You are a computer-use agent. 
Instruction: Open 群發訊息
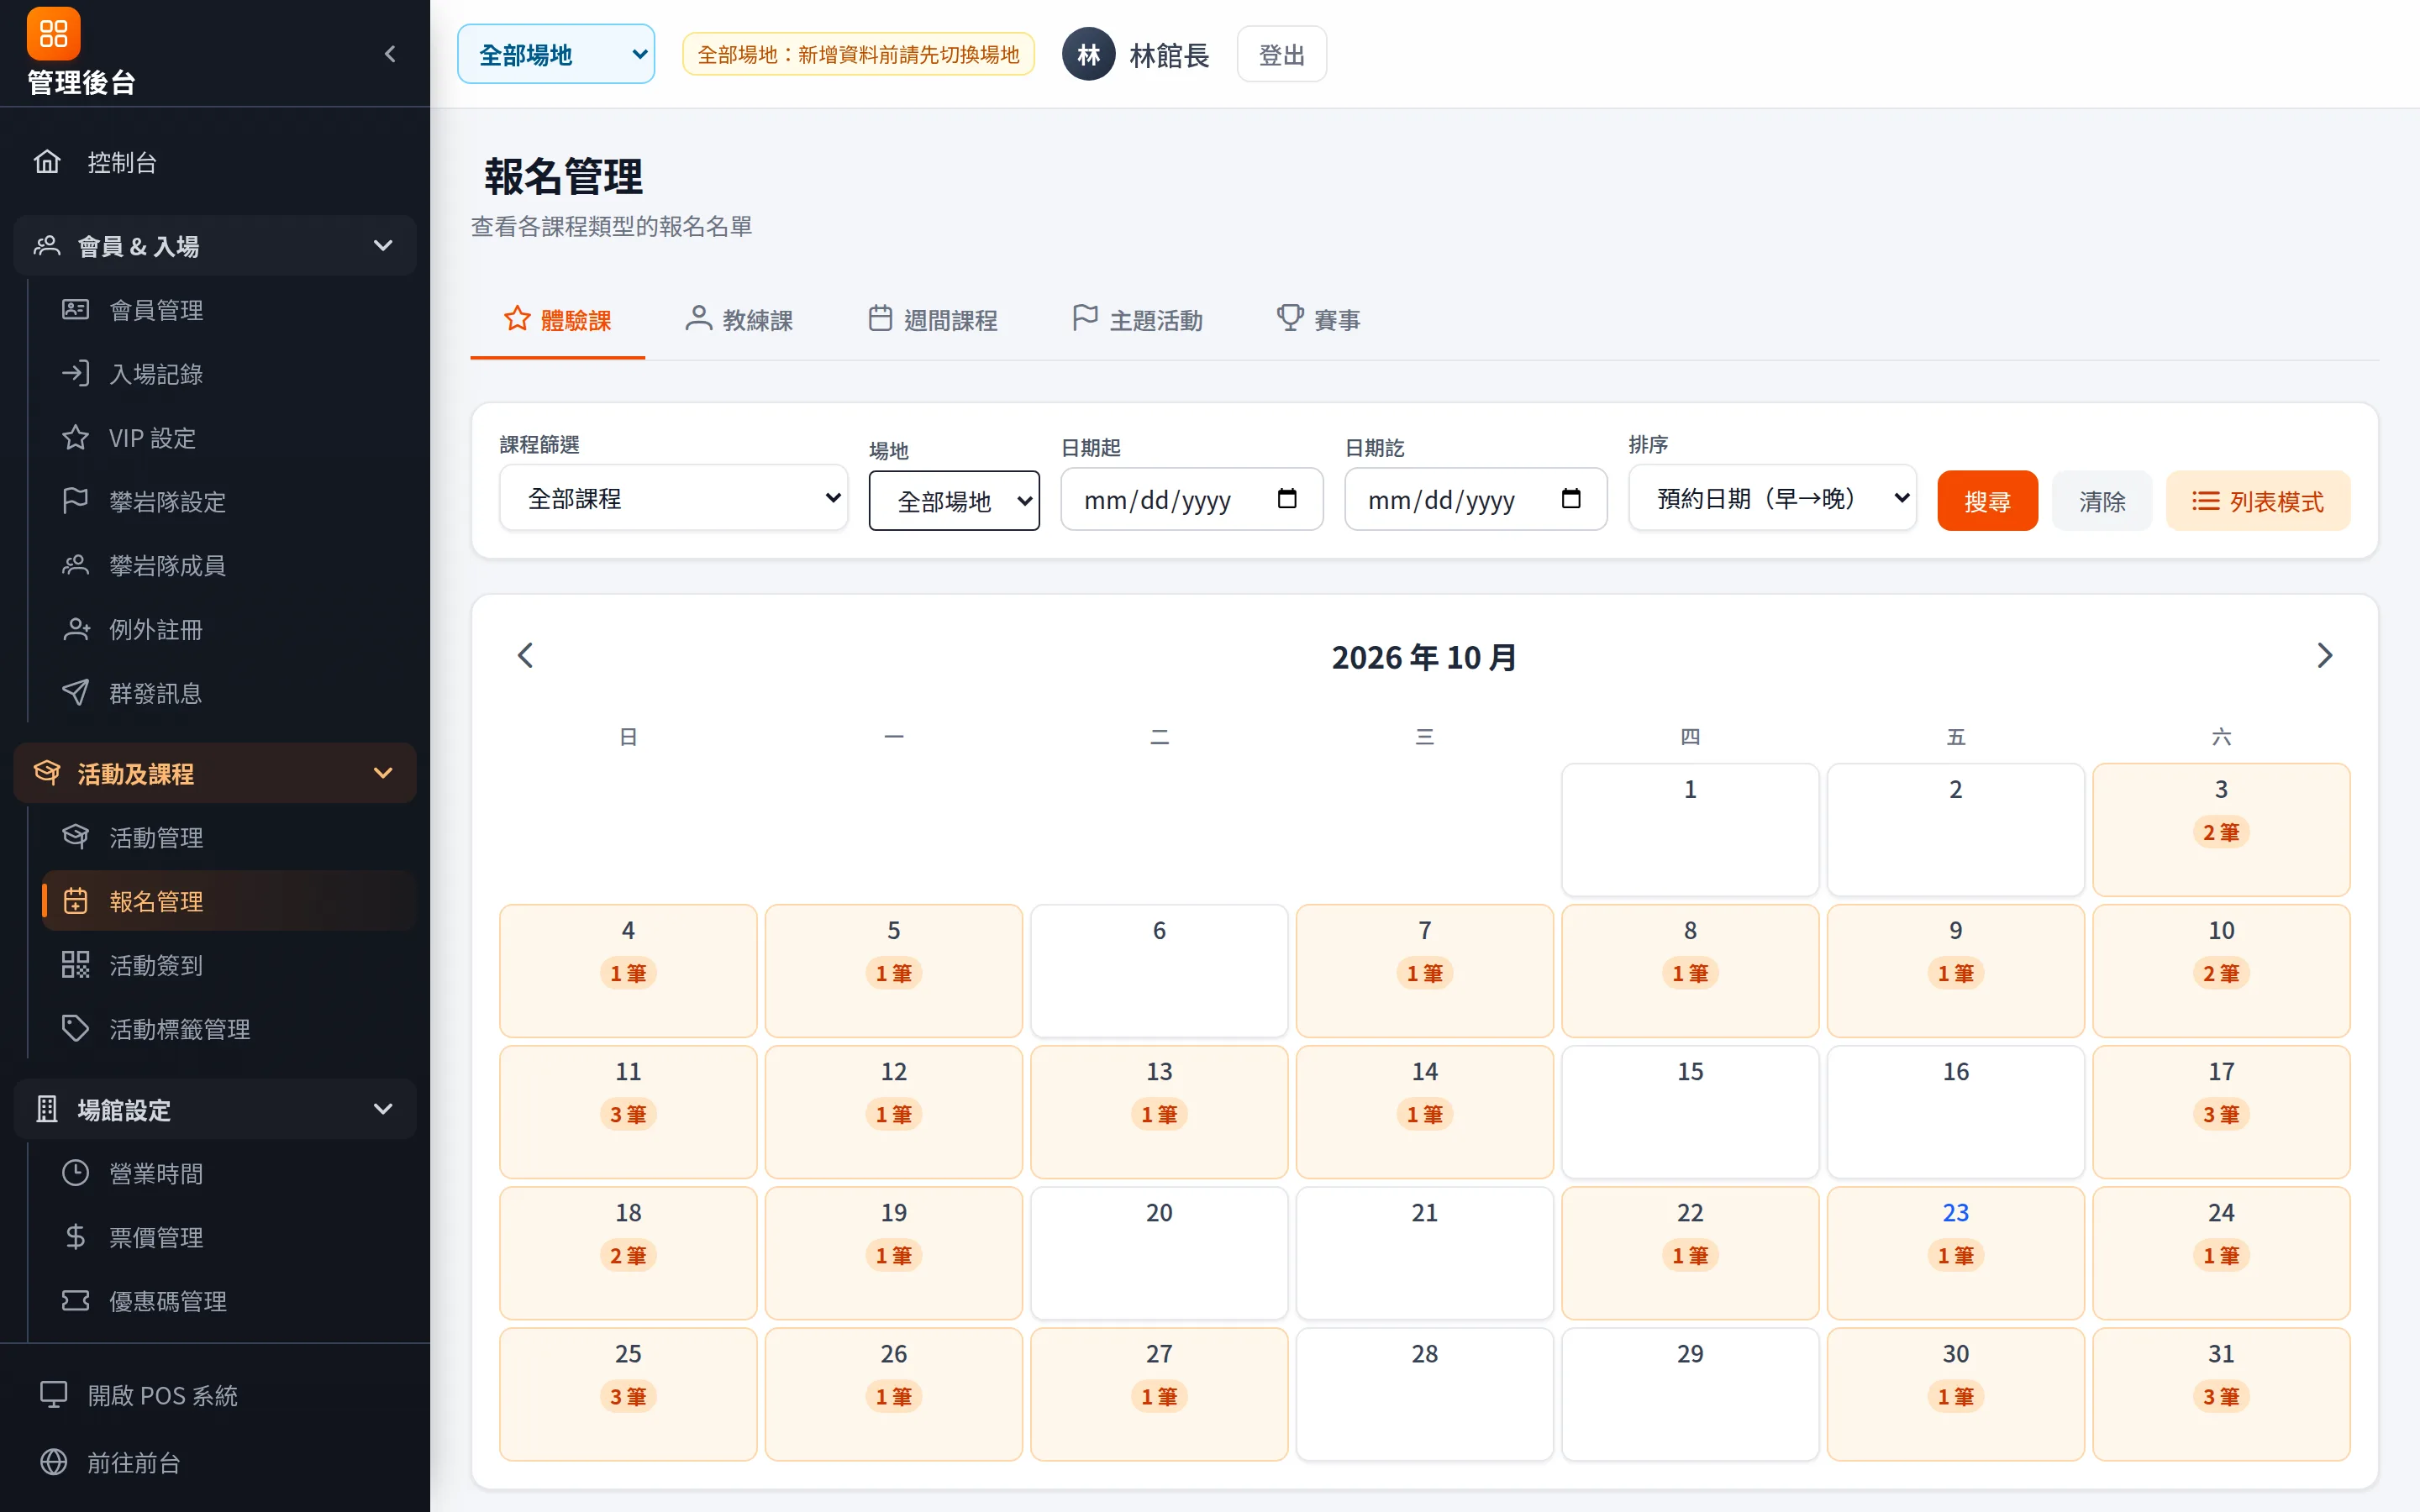click(x=229, y=693)
